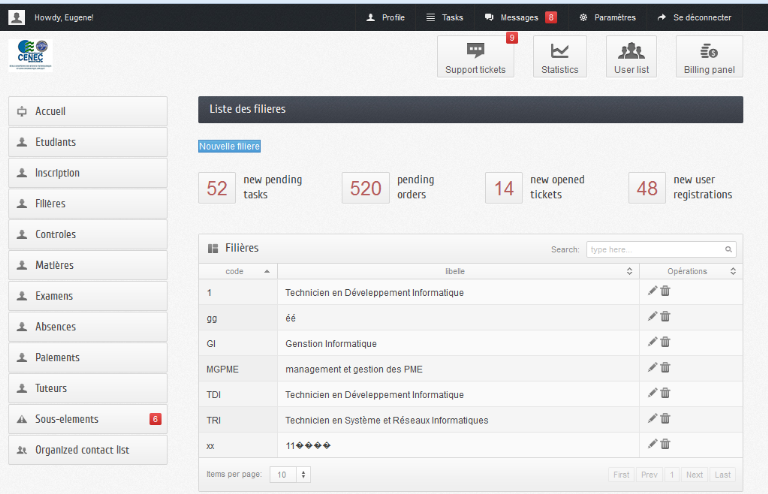Image resolution: width=768 pixels, height=494 pixels.
Task: Edit the TRI row with pencil icon
Action: pos(653,419)
